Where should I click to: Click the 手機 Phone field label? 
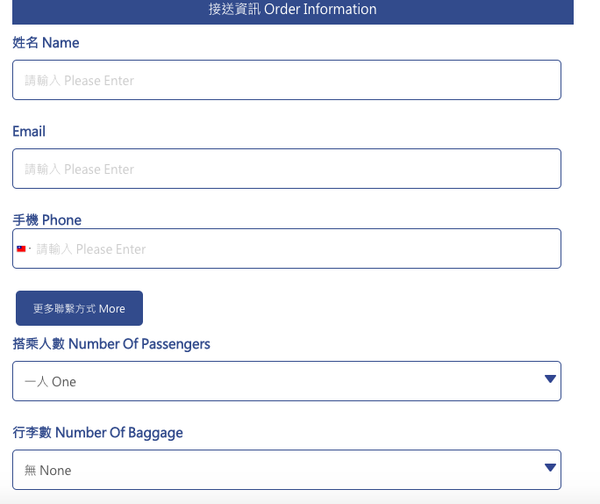click(x=47, y=220)
